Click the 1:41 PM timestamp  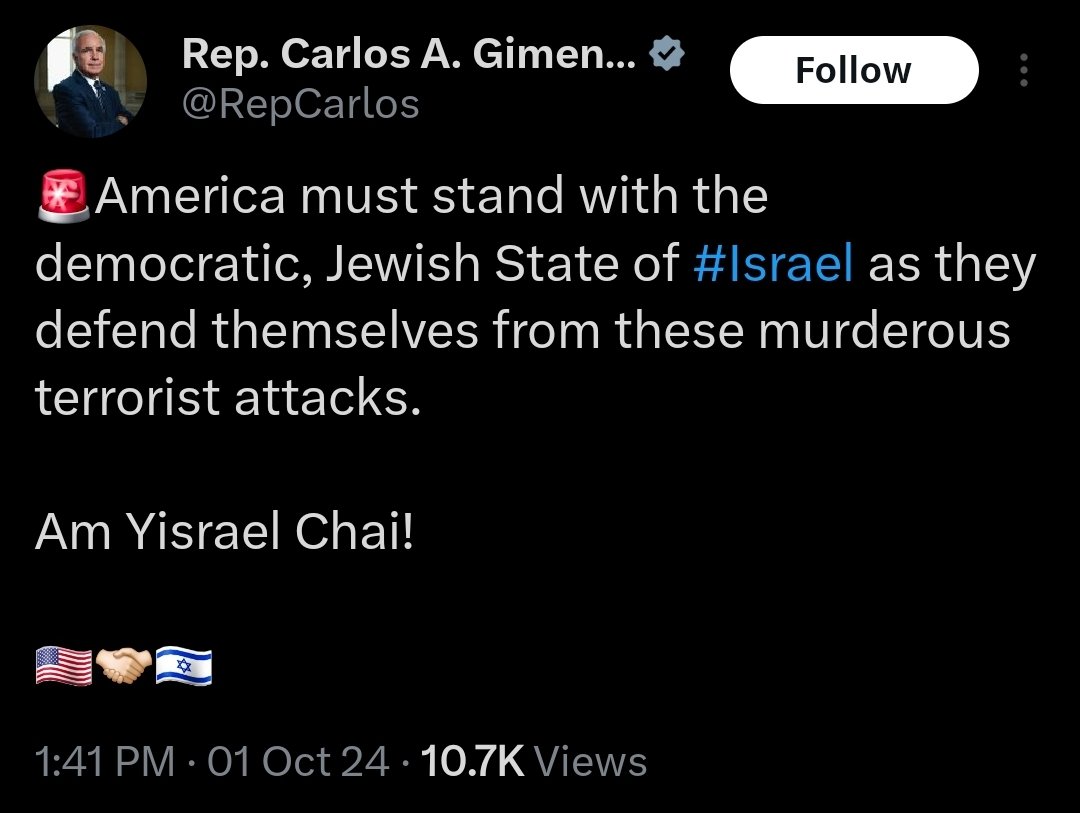(105, 762)
